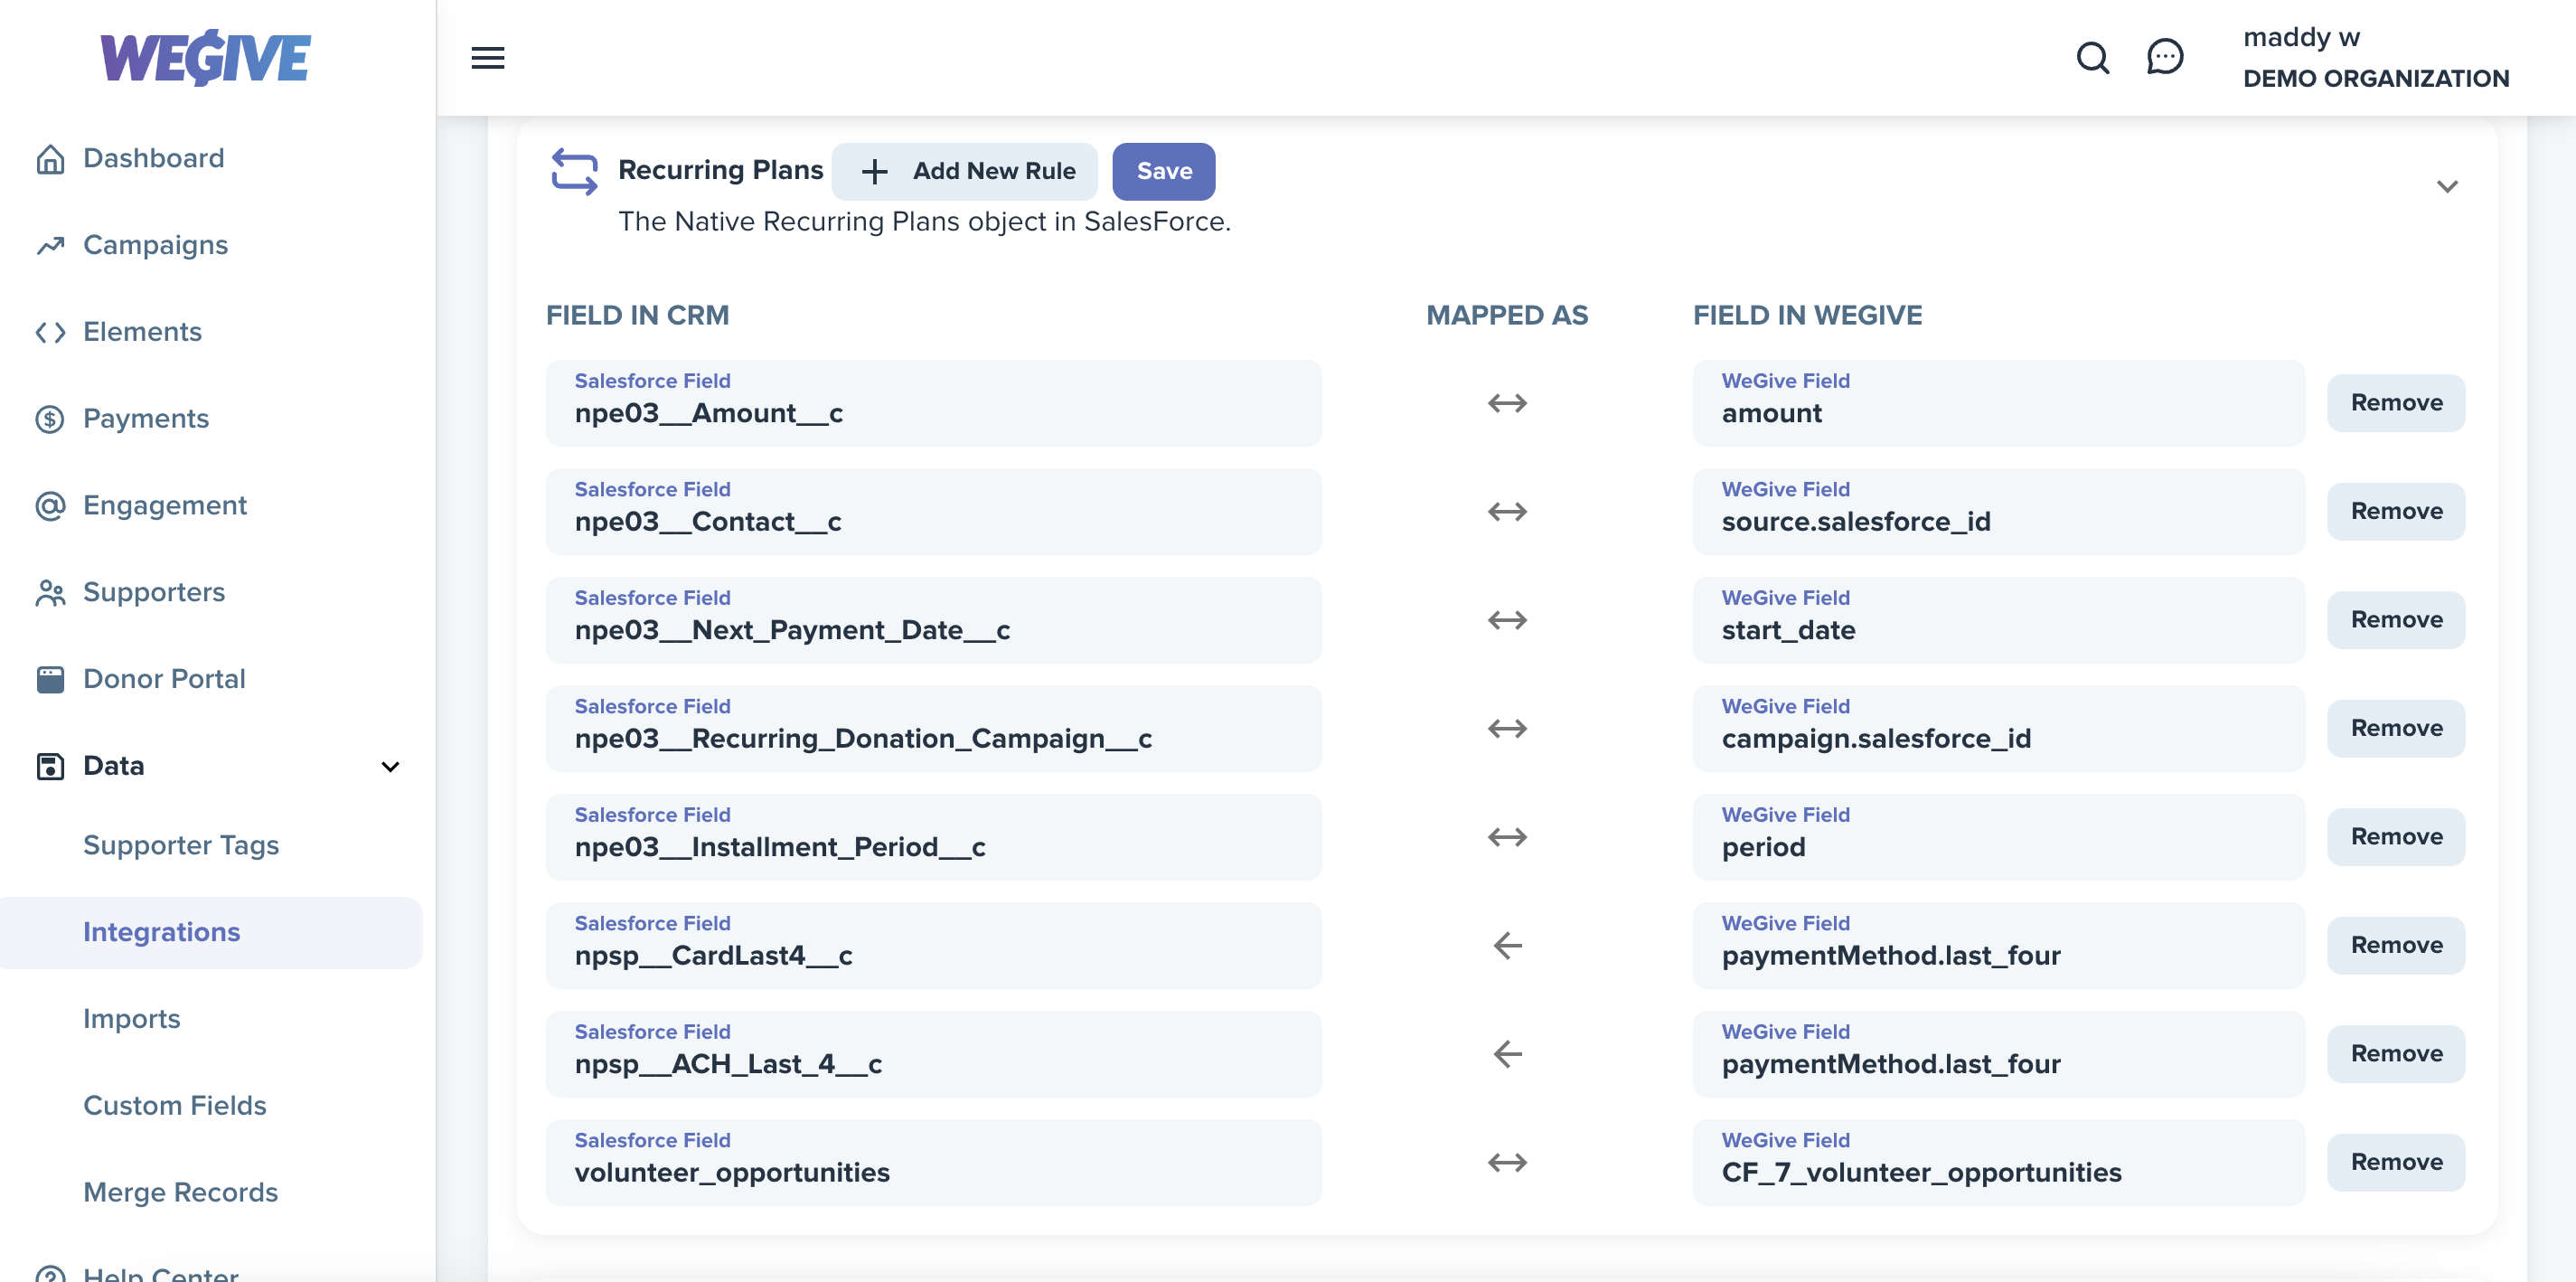
Task: Edit Salesforce field npe03__Next_Payment_Date__c
Action: tap(933, 620)
